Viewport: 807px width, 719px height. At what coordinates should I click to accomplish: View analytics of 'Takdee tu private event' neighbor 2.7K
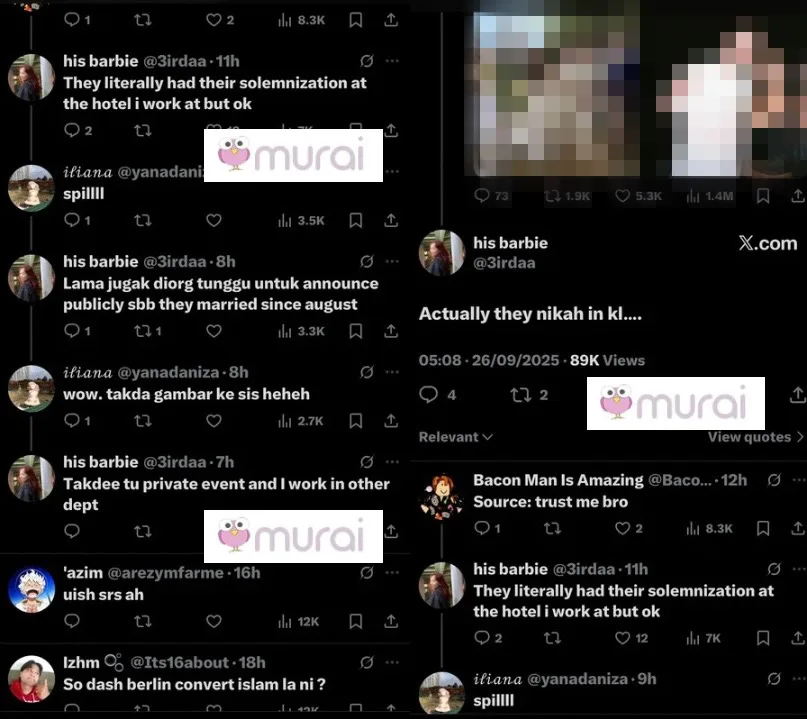tap(301, 421)
